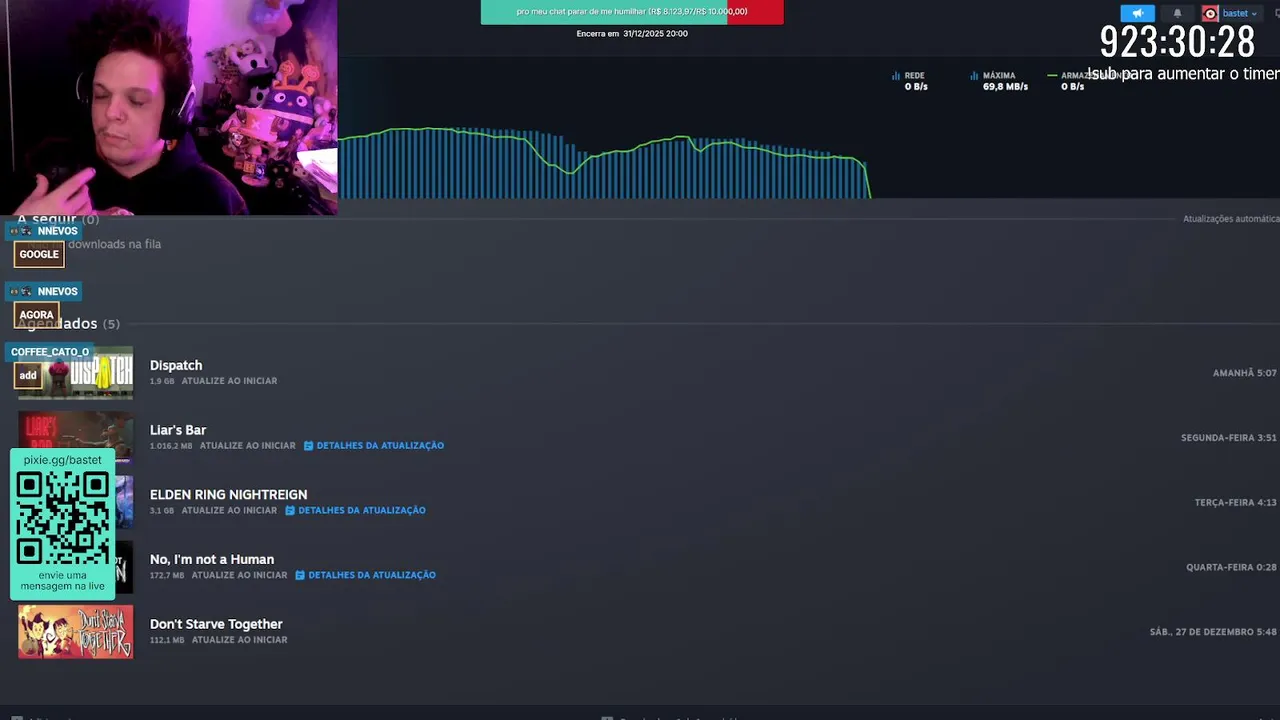Image resolution: width=1280 pixels, height=720 pixels.
Task: Open Liar's Bar update details icon
Action: click(308, 446)
